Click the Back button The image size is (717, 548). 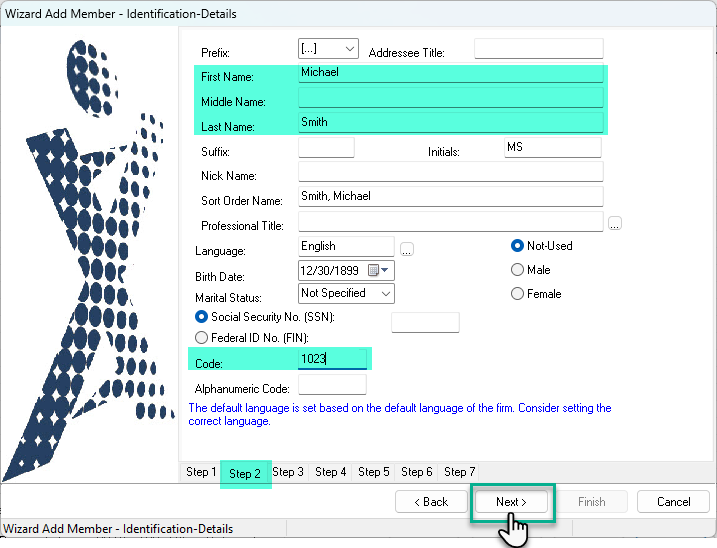point(431,502)
